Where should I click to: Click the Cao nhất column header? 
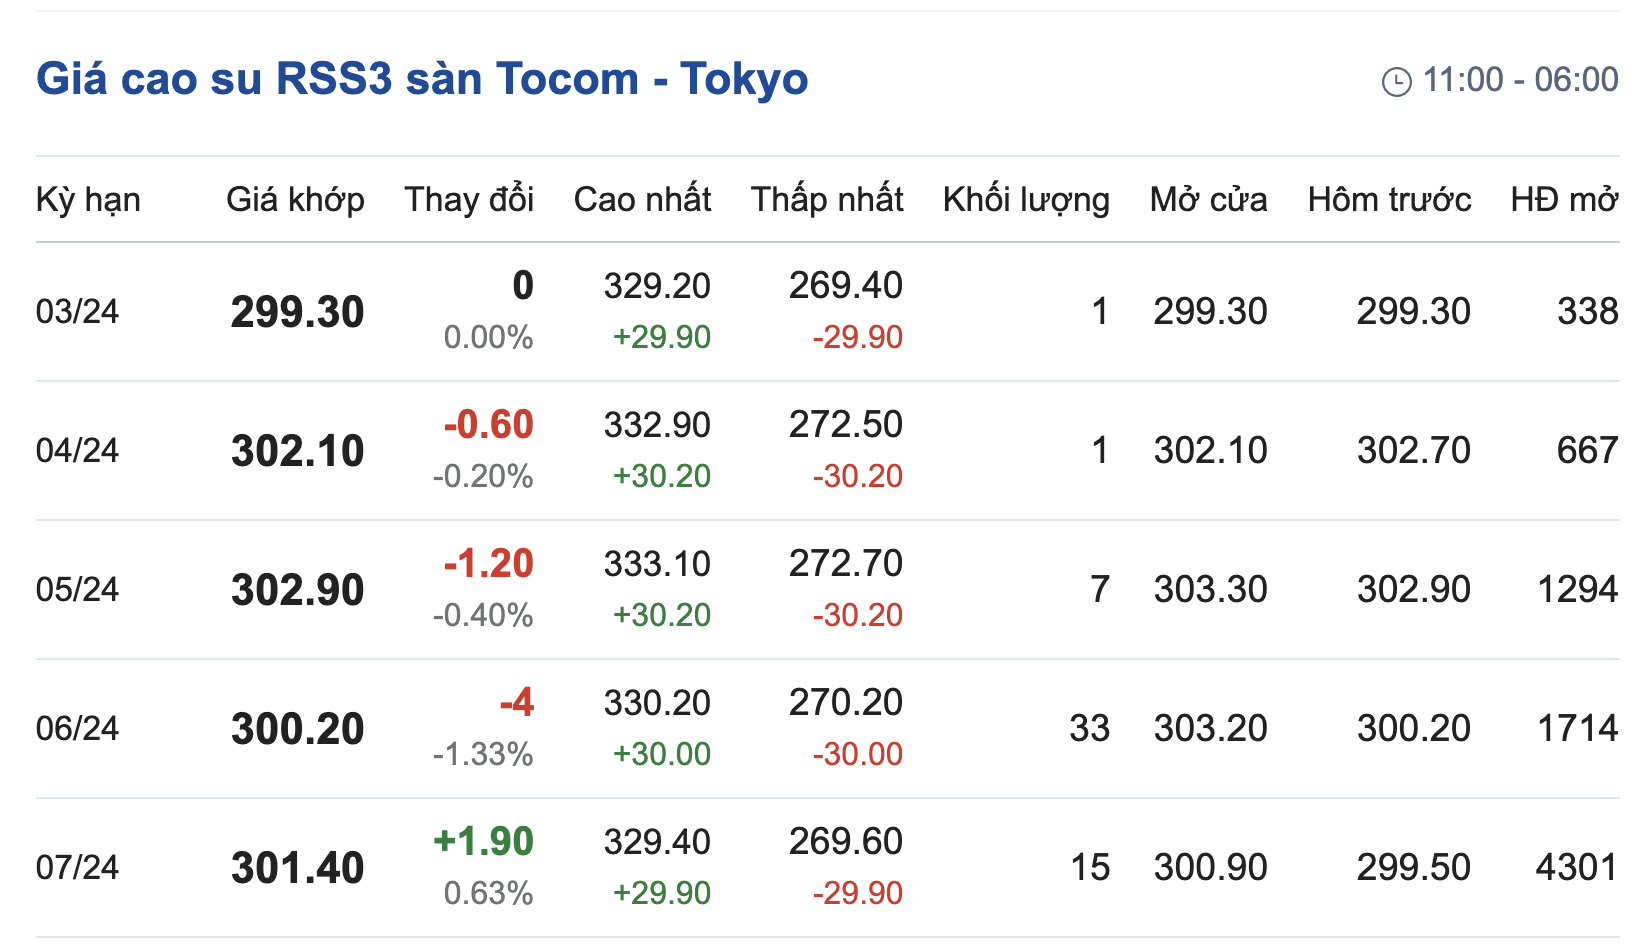(642, 199)
